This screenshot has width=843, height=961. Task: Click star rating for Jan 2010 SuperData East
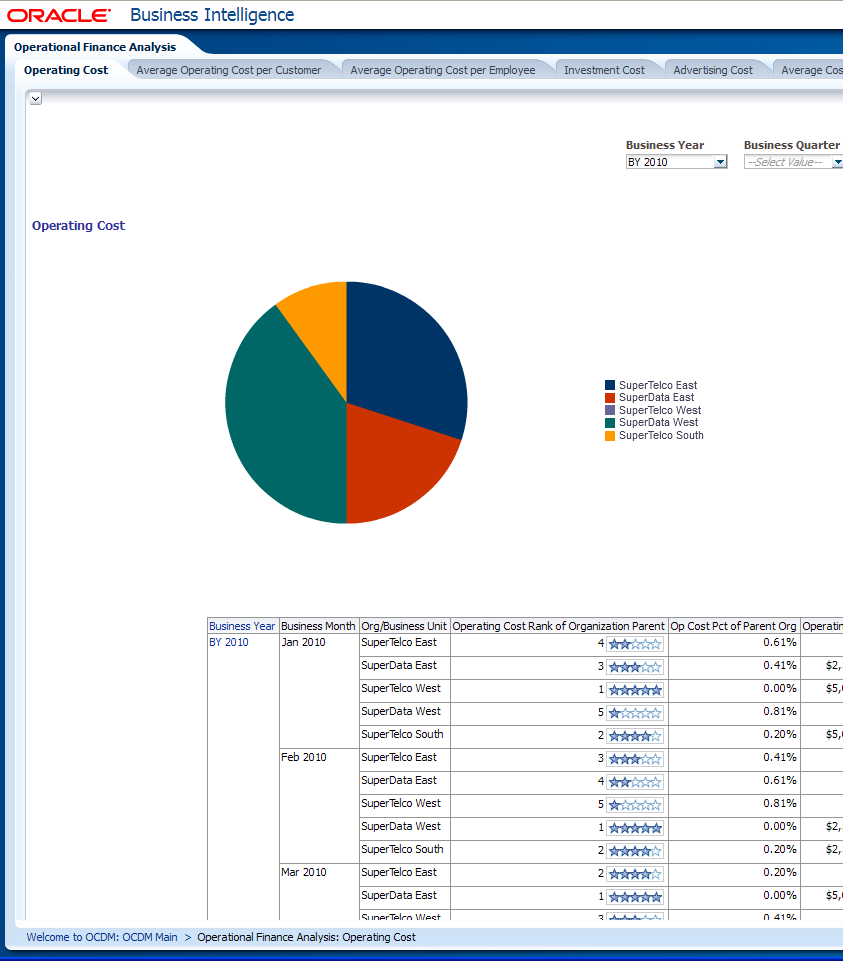tap(635, 667)
